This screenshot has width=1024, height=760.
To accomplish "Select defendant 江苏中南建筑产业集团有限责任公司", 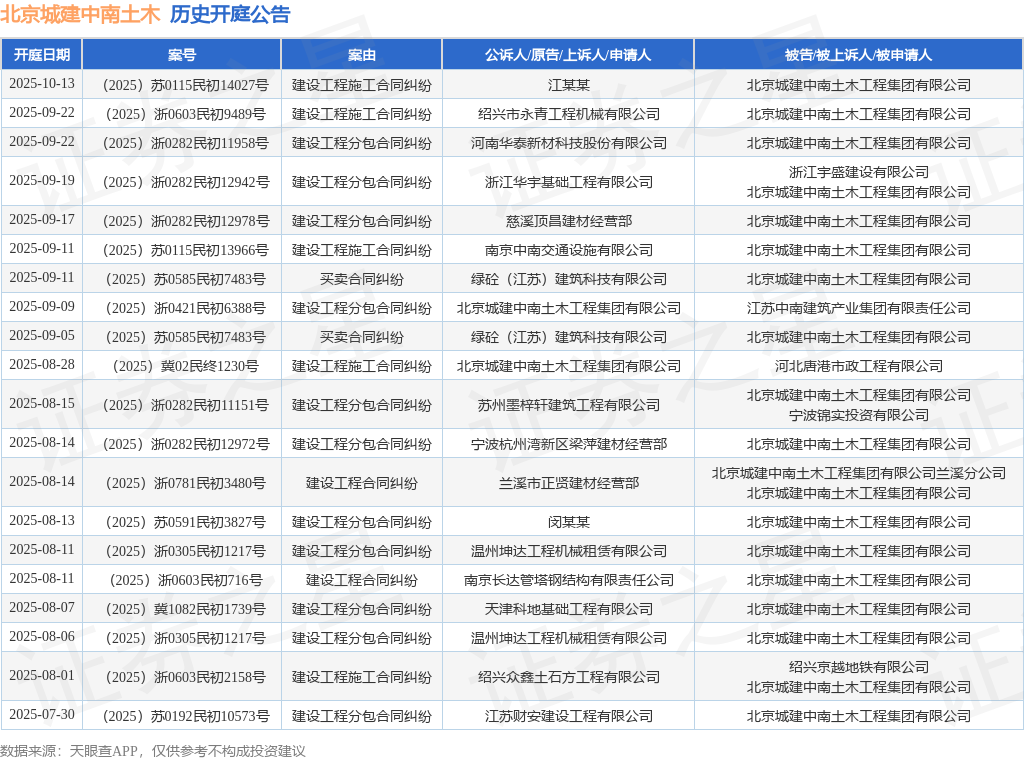I will [858, 308].
